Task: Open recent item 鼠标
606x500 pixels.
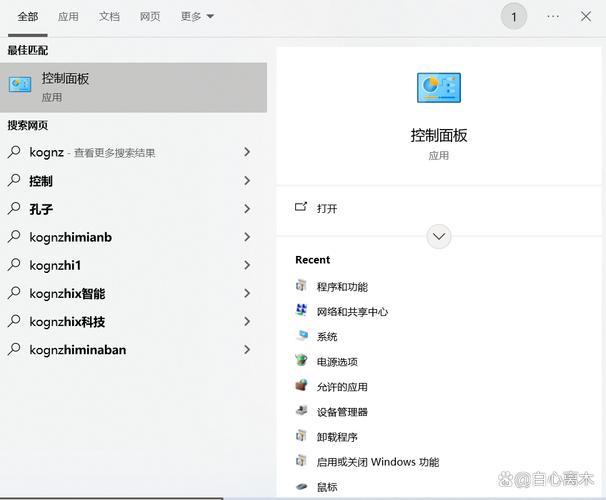Action: click(327, 487)
